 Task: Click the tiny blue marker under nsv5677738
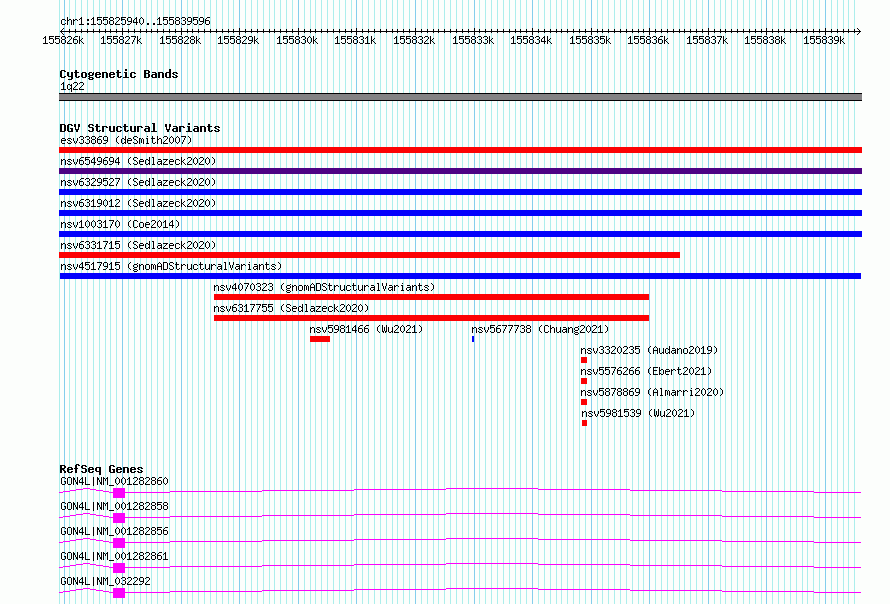pyautogui.click(x=473, y=339)
